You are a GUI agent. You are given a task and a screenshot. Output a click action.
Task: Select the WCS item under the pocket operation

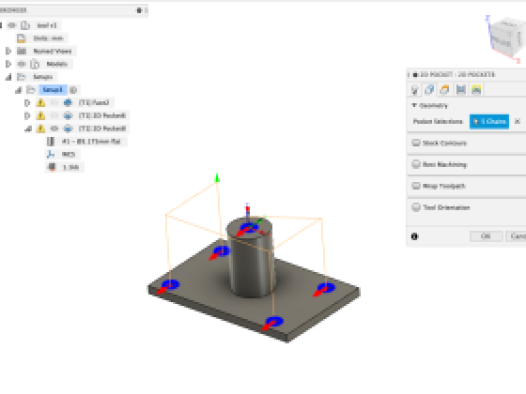click(68, 154)
